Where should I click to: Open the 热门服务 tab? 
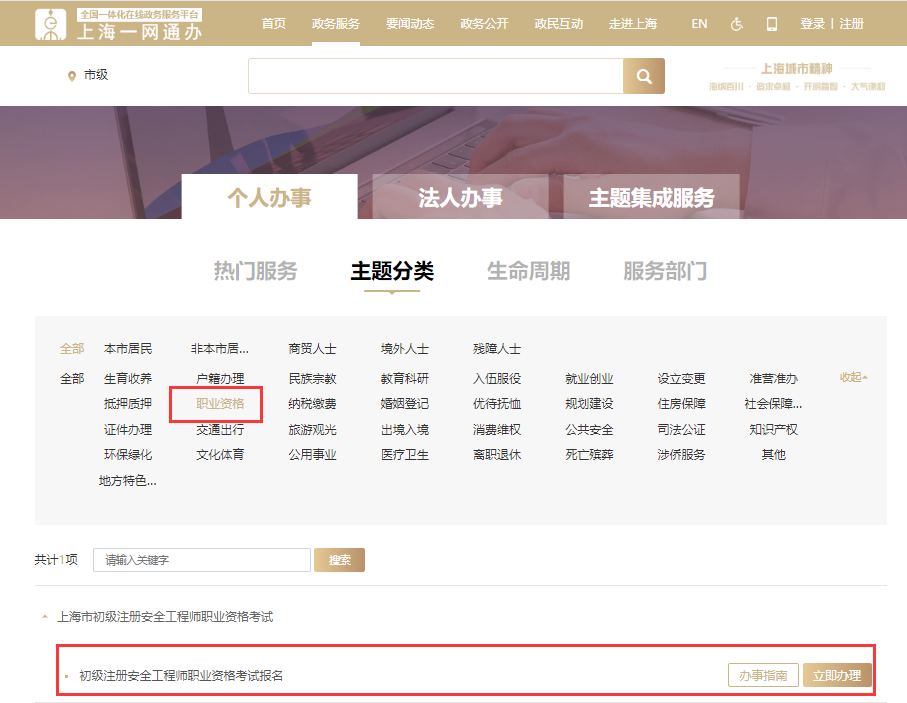pyautogui.click(x=255, y=270)
